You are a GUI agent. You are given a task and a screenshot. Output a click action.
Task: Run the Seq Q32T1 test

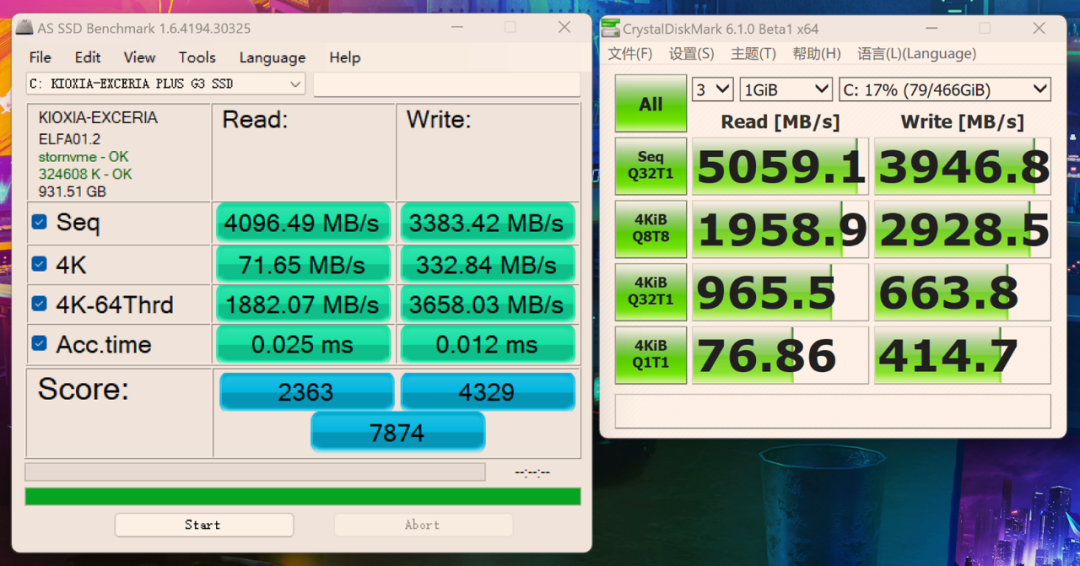pos(650,166)
